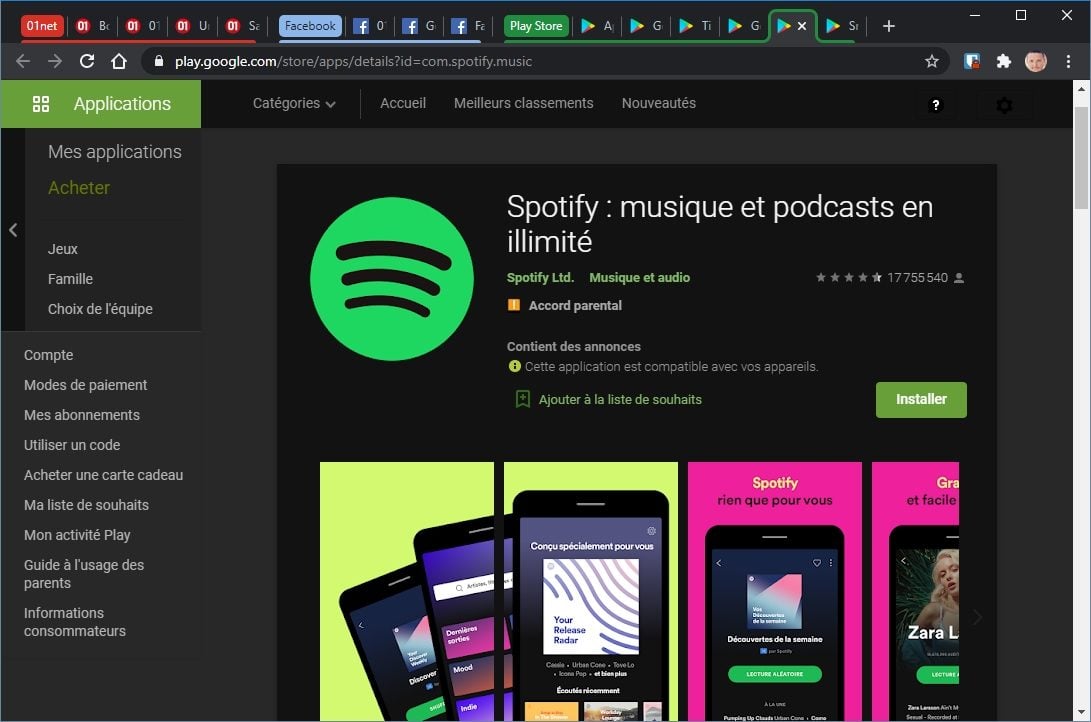Open the Play Store help question mark
Image resolution: width=1091 pixels, height=722 pixels.
935,105
